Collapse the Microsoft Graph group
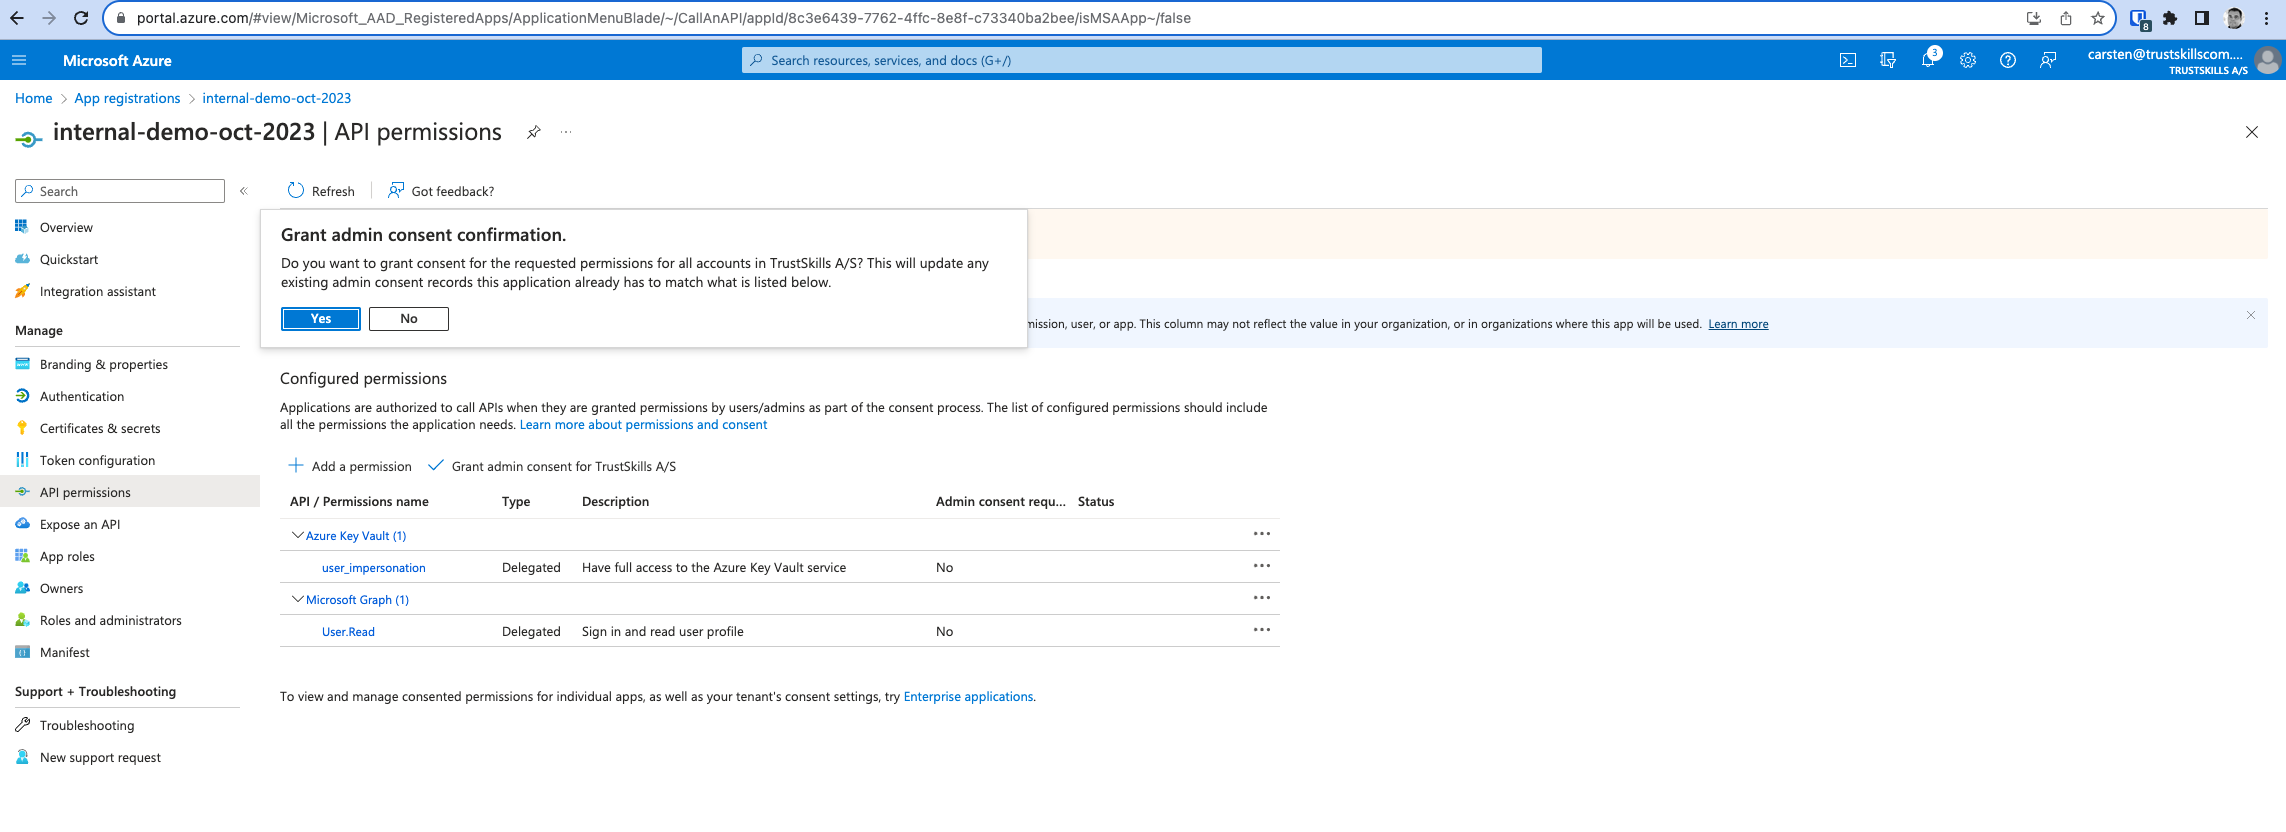This screenshot has width=2286, height=832. coord(297,599)
